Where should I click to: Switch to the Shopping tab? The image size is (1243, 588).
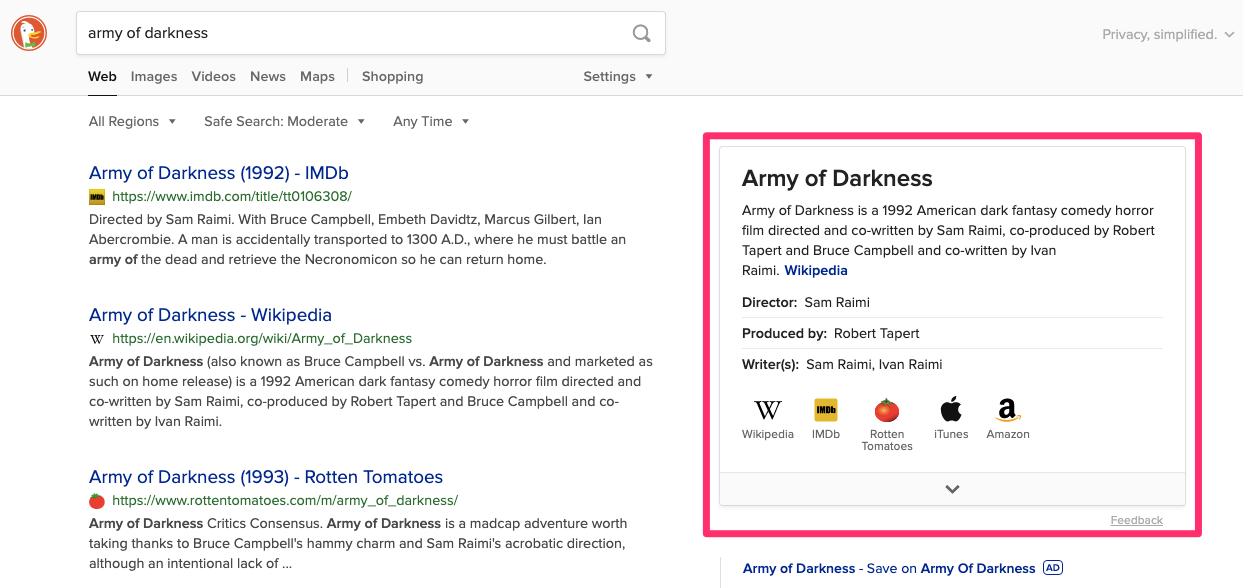pyautogui.click(x=392, y=77)
